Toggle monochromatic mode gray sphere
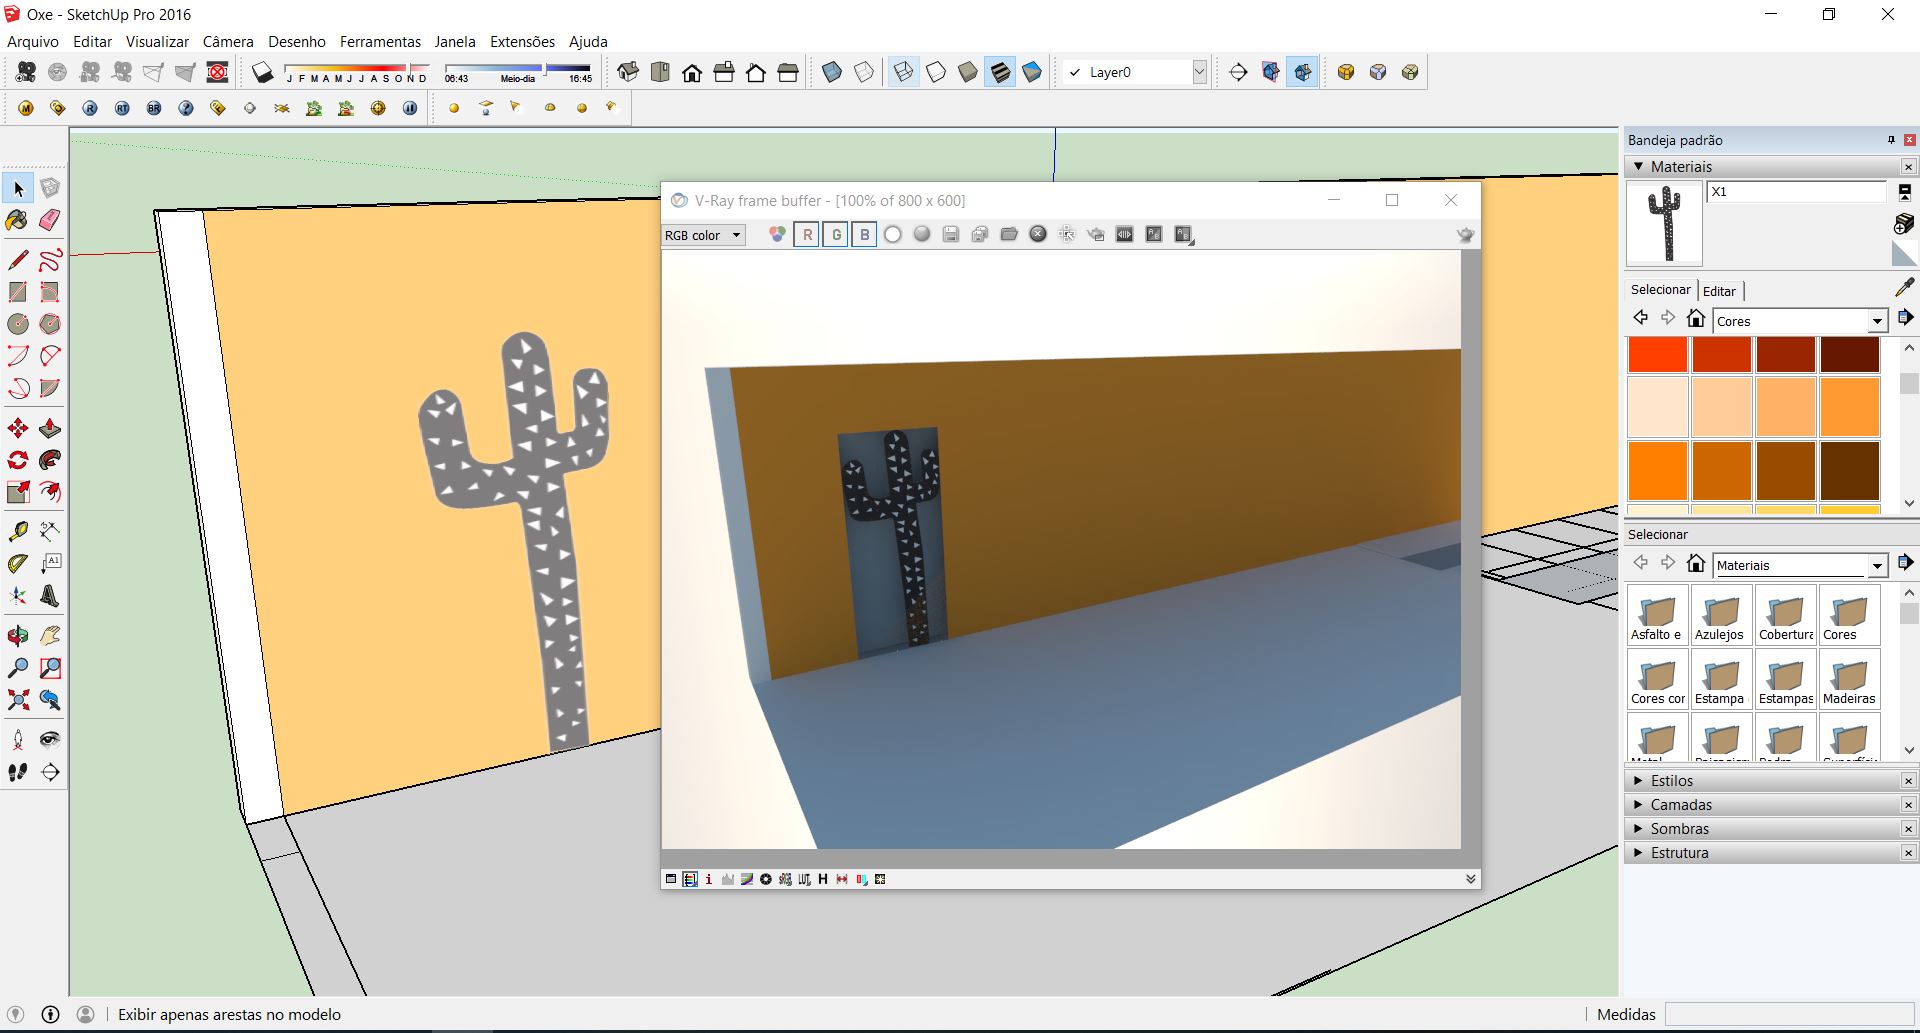Viewport: 1920px width, 1033px height. tap(922, 234)
